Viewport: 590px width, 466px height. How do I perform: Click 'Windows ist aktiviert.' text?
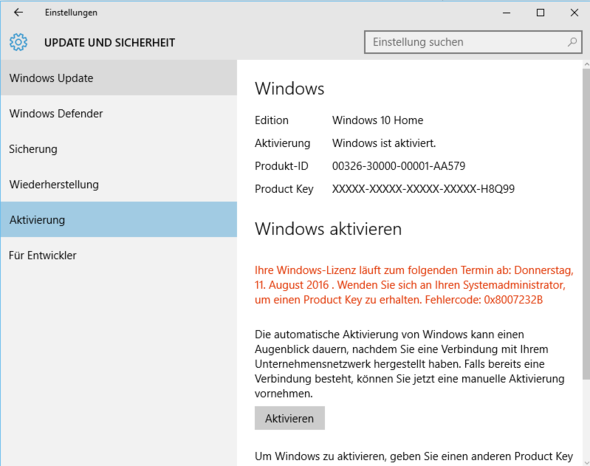coord(384,143)
